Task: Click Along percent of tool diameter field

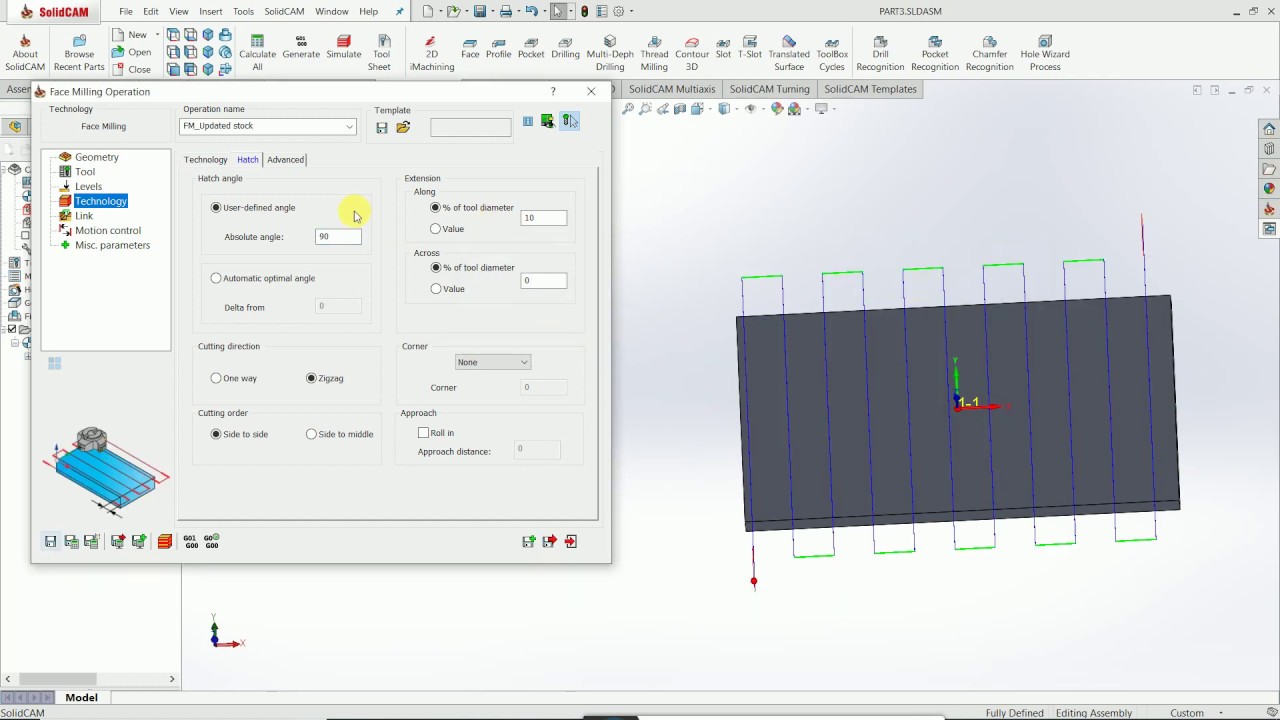Action: coord(544,217)
